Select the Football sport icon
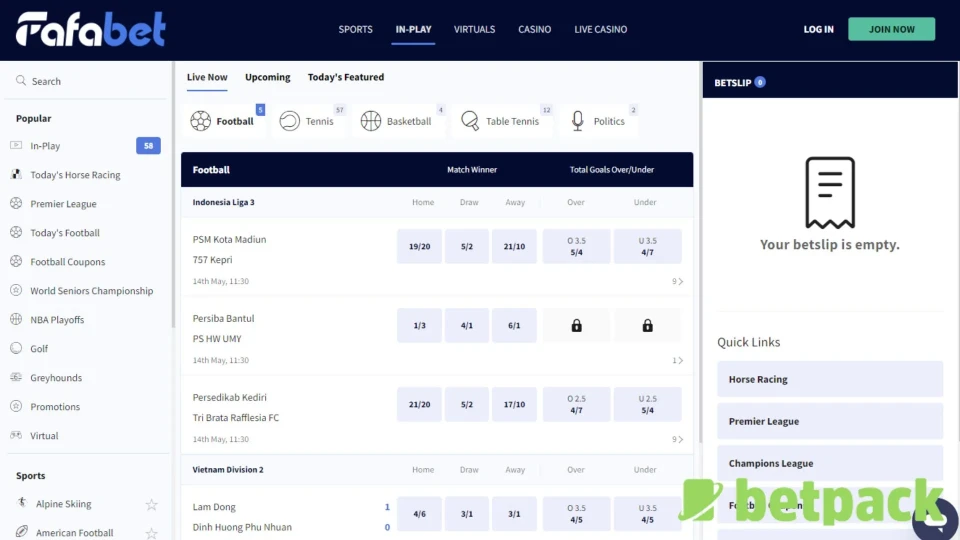 pyautogui.click(x=200, y=121)
